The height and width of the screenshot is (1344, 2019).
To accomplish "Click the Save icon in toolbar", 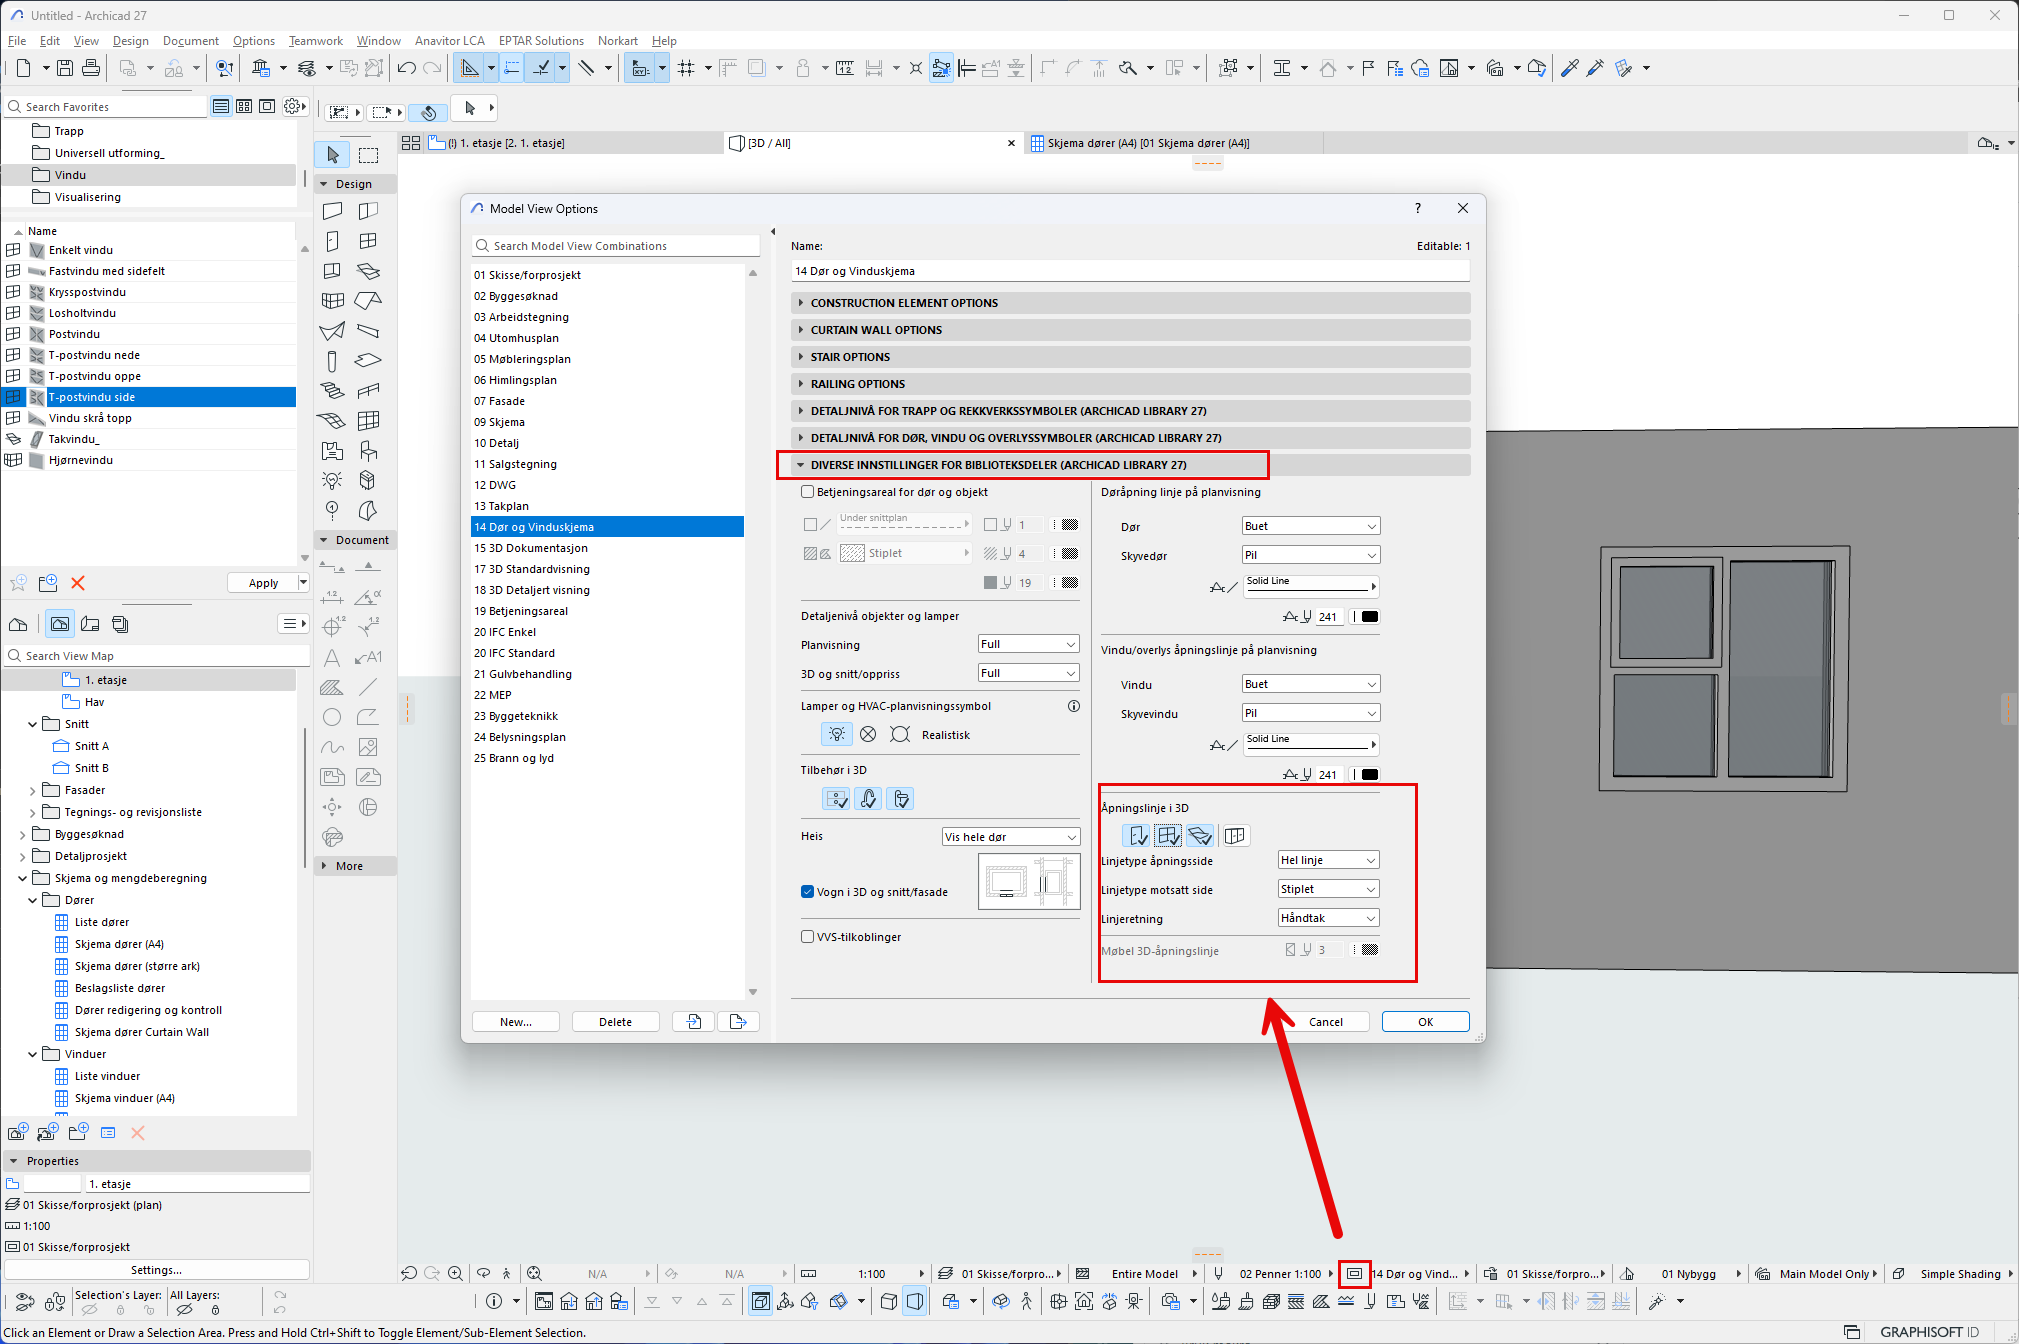I will [65, 68].
